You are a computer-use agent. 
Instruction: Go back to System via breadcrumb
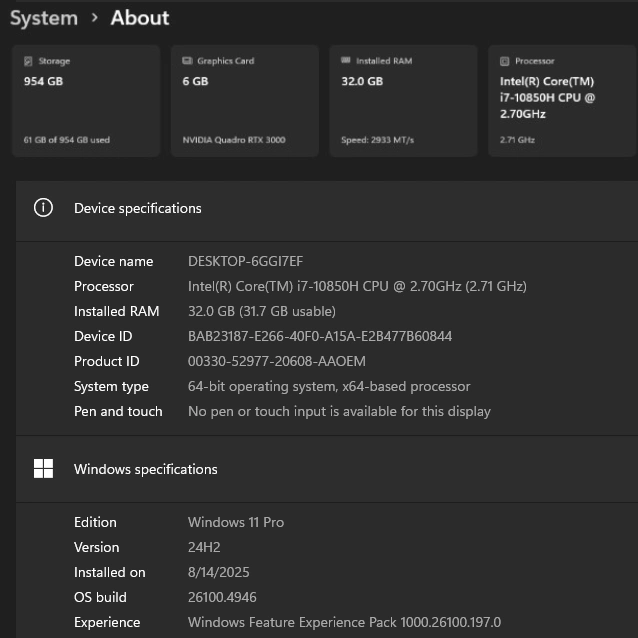pyautogui.click(x=43, y=18)
